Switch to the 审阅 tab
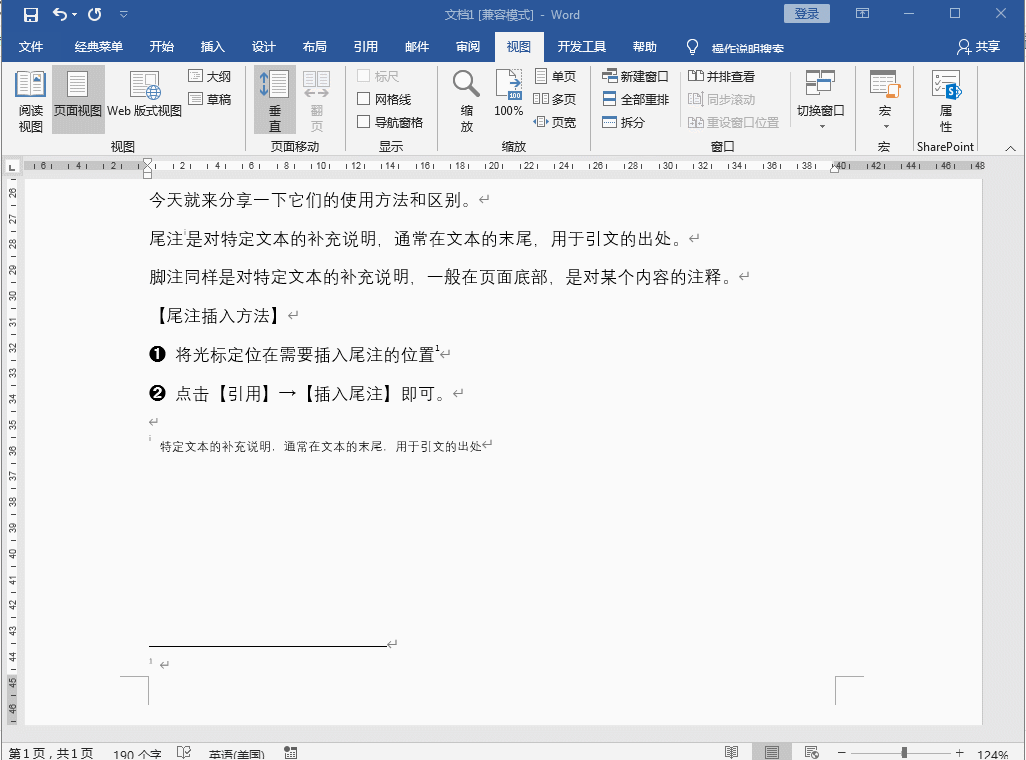Image resolution: width=1026 pixels, height=760 pixels. pyautogui.click(x=468, y=47)
